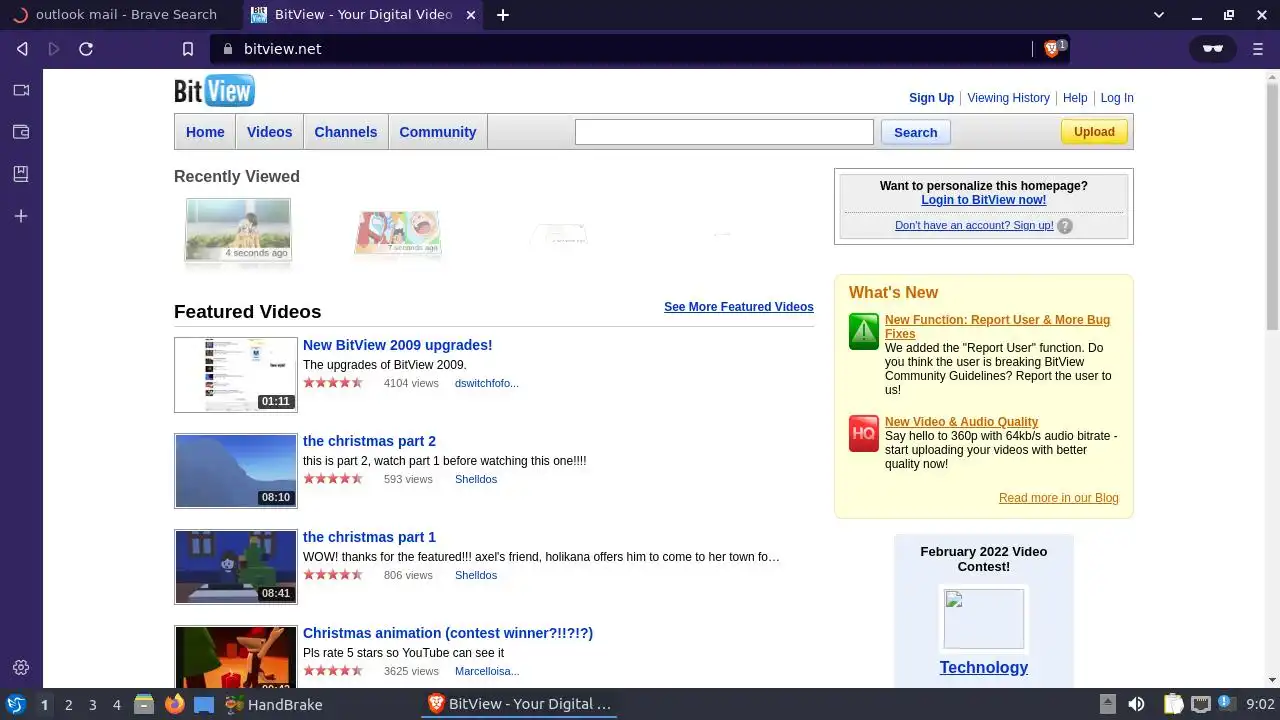Open recently viewed thumbnail from 7 seconds ago
This screenshot has width=1280, height=720.
click(x=397, y=232)
